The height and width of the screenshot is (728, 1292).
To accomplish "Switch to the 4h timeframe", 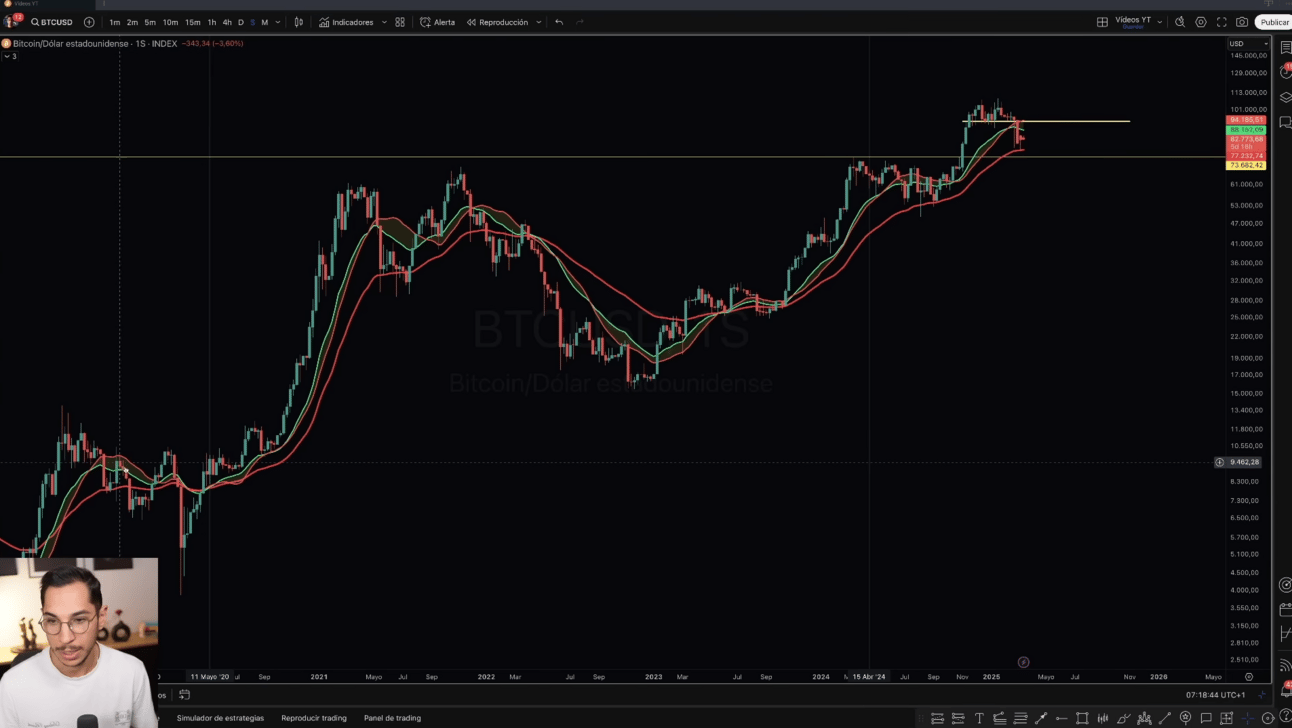I will click(227, 22).
